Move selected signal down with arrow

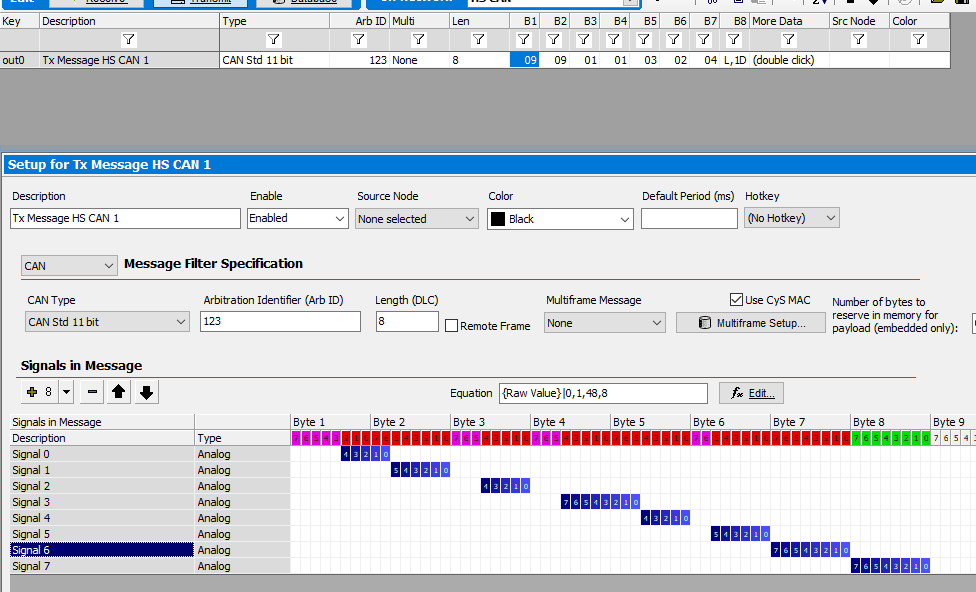pyautogui.click(x=146, y=392)
